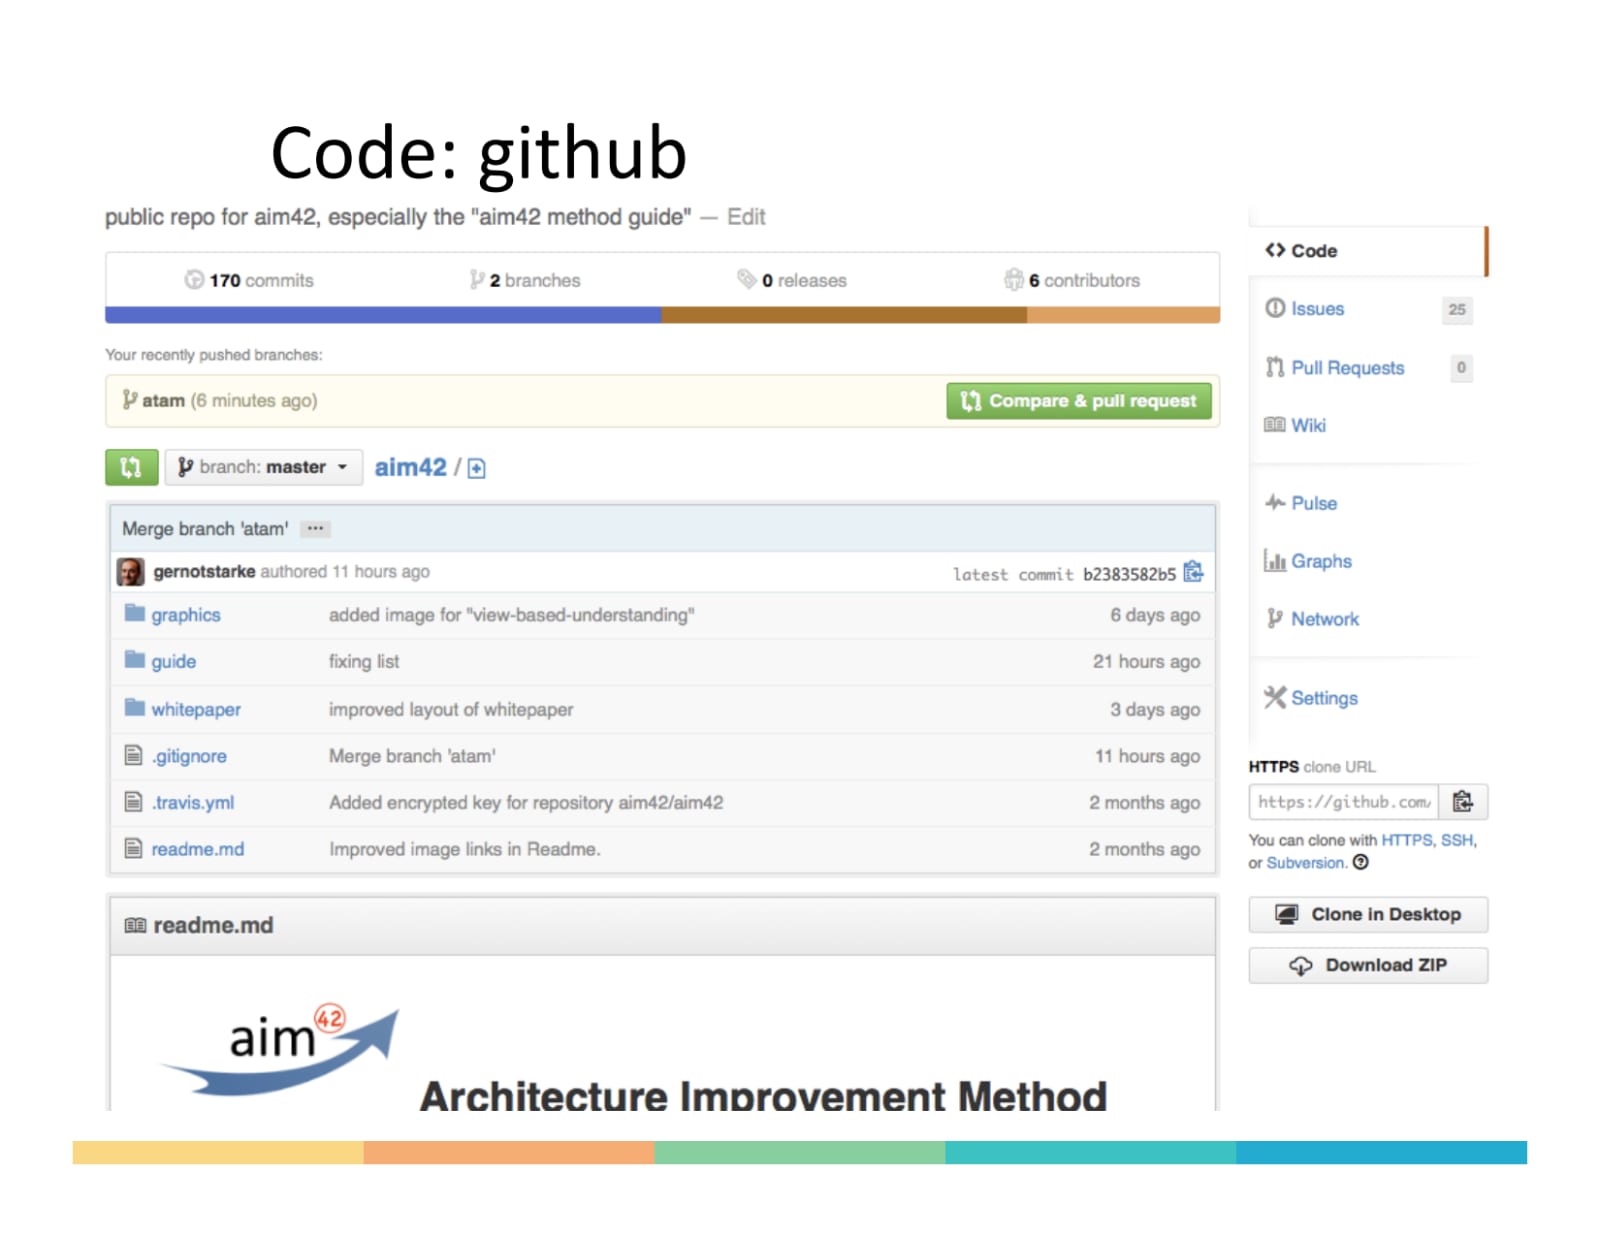Click the Issues count badge 25

[x=1457, y=309]
